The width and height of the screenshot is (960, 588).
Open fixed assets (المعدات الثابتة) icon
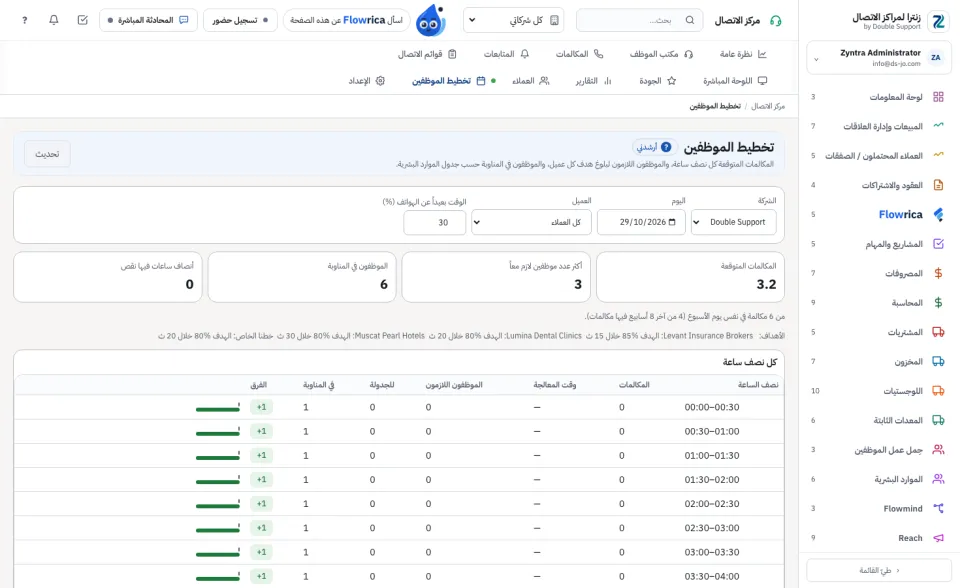tap(938, 420)
